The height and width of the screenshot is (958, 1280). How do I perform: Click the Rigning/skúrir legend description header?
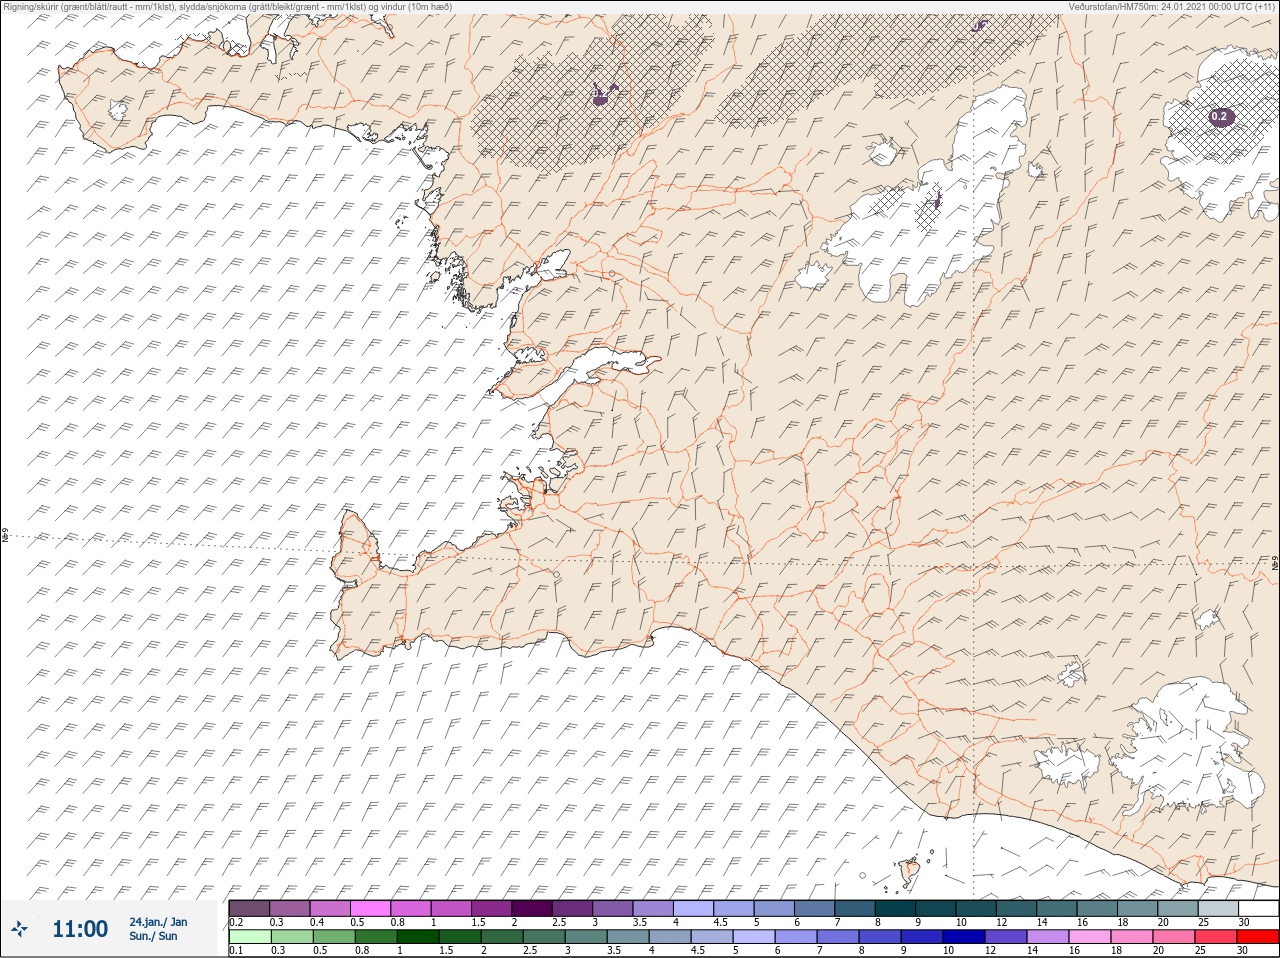(x=227, y=7)
